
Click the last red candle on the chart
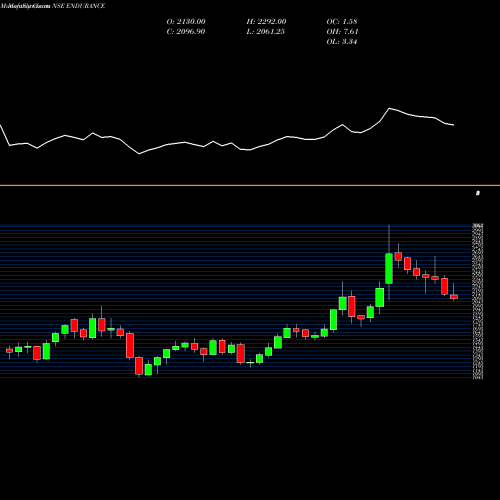tap(454, 297)
